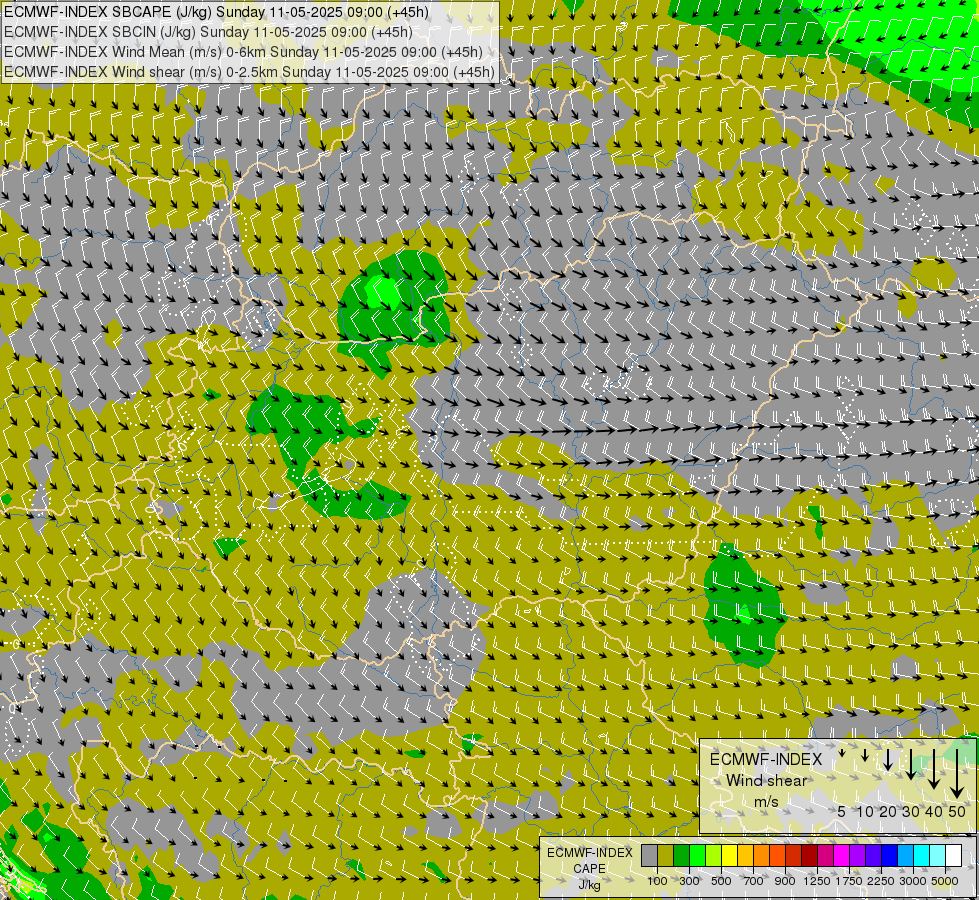Click the 30 m/s wind shear legend arrow
The image size is (979, 900).
(x=911, y=764)
